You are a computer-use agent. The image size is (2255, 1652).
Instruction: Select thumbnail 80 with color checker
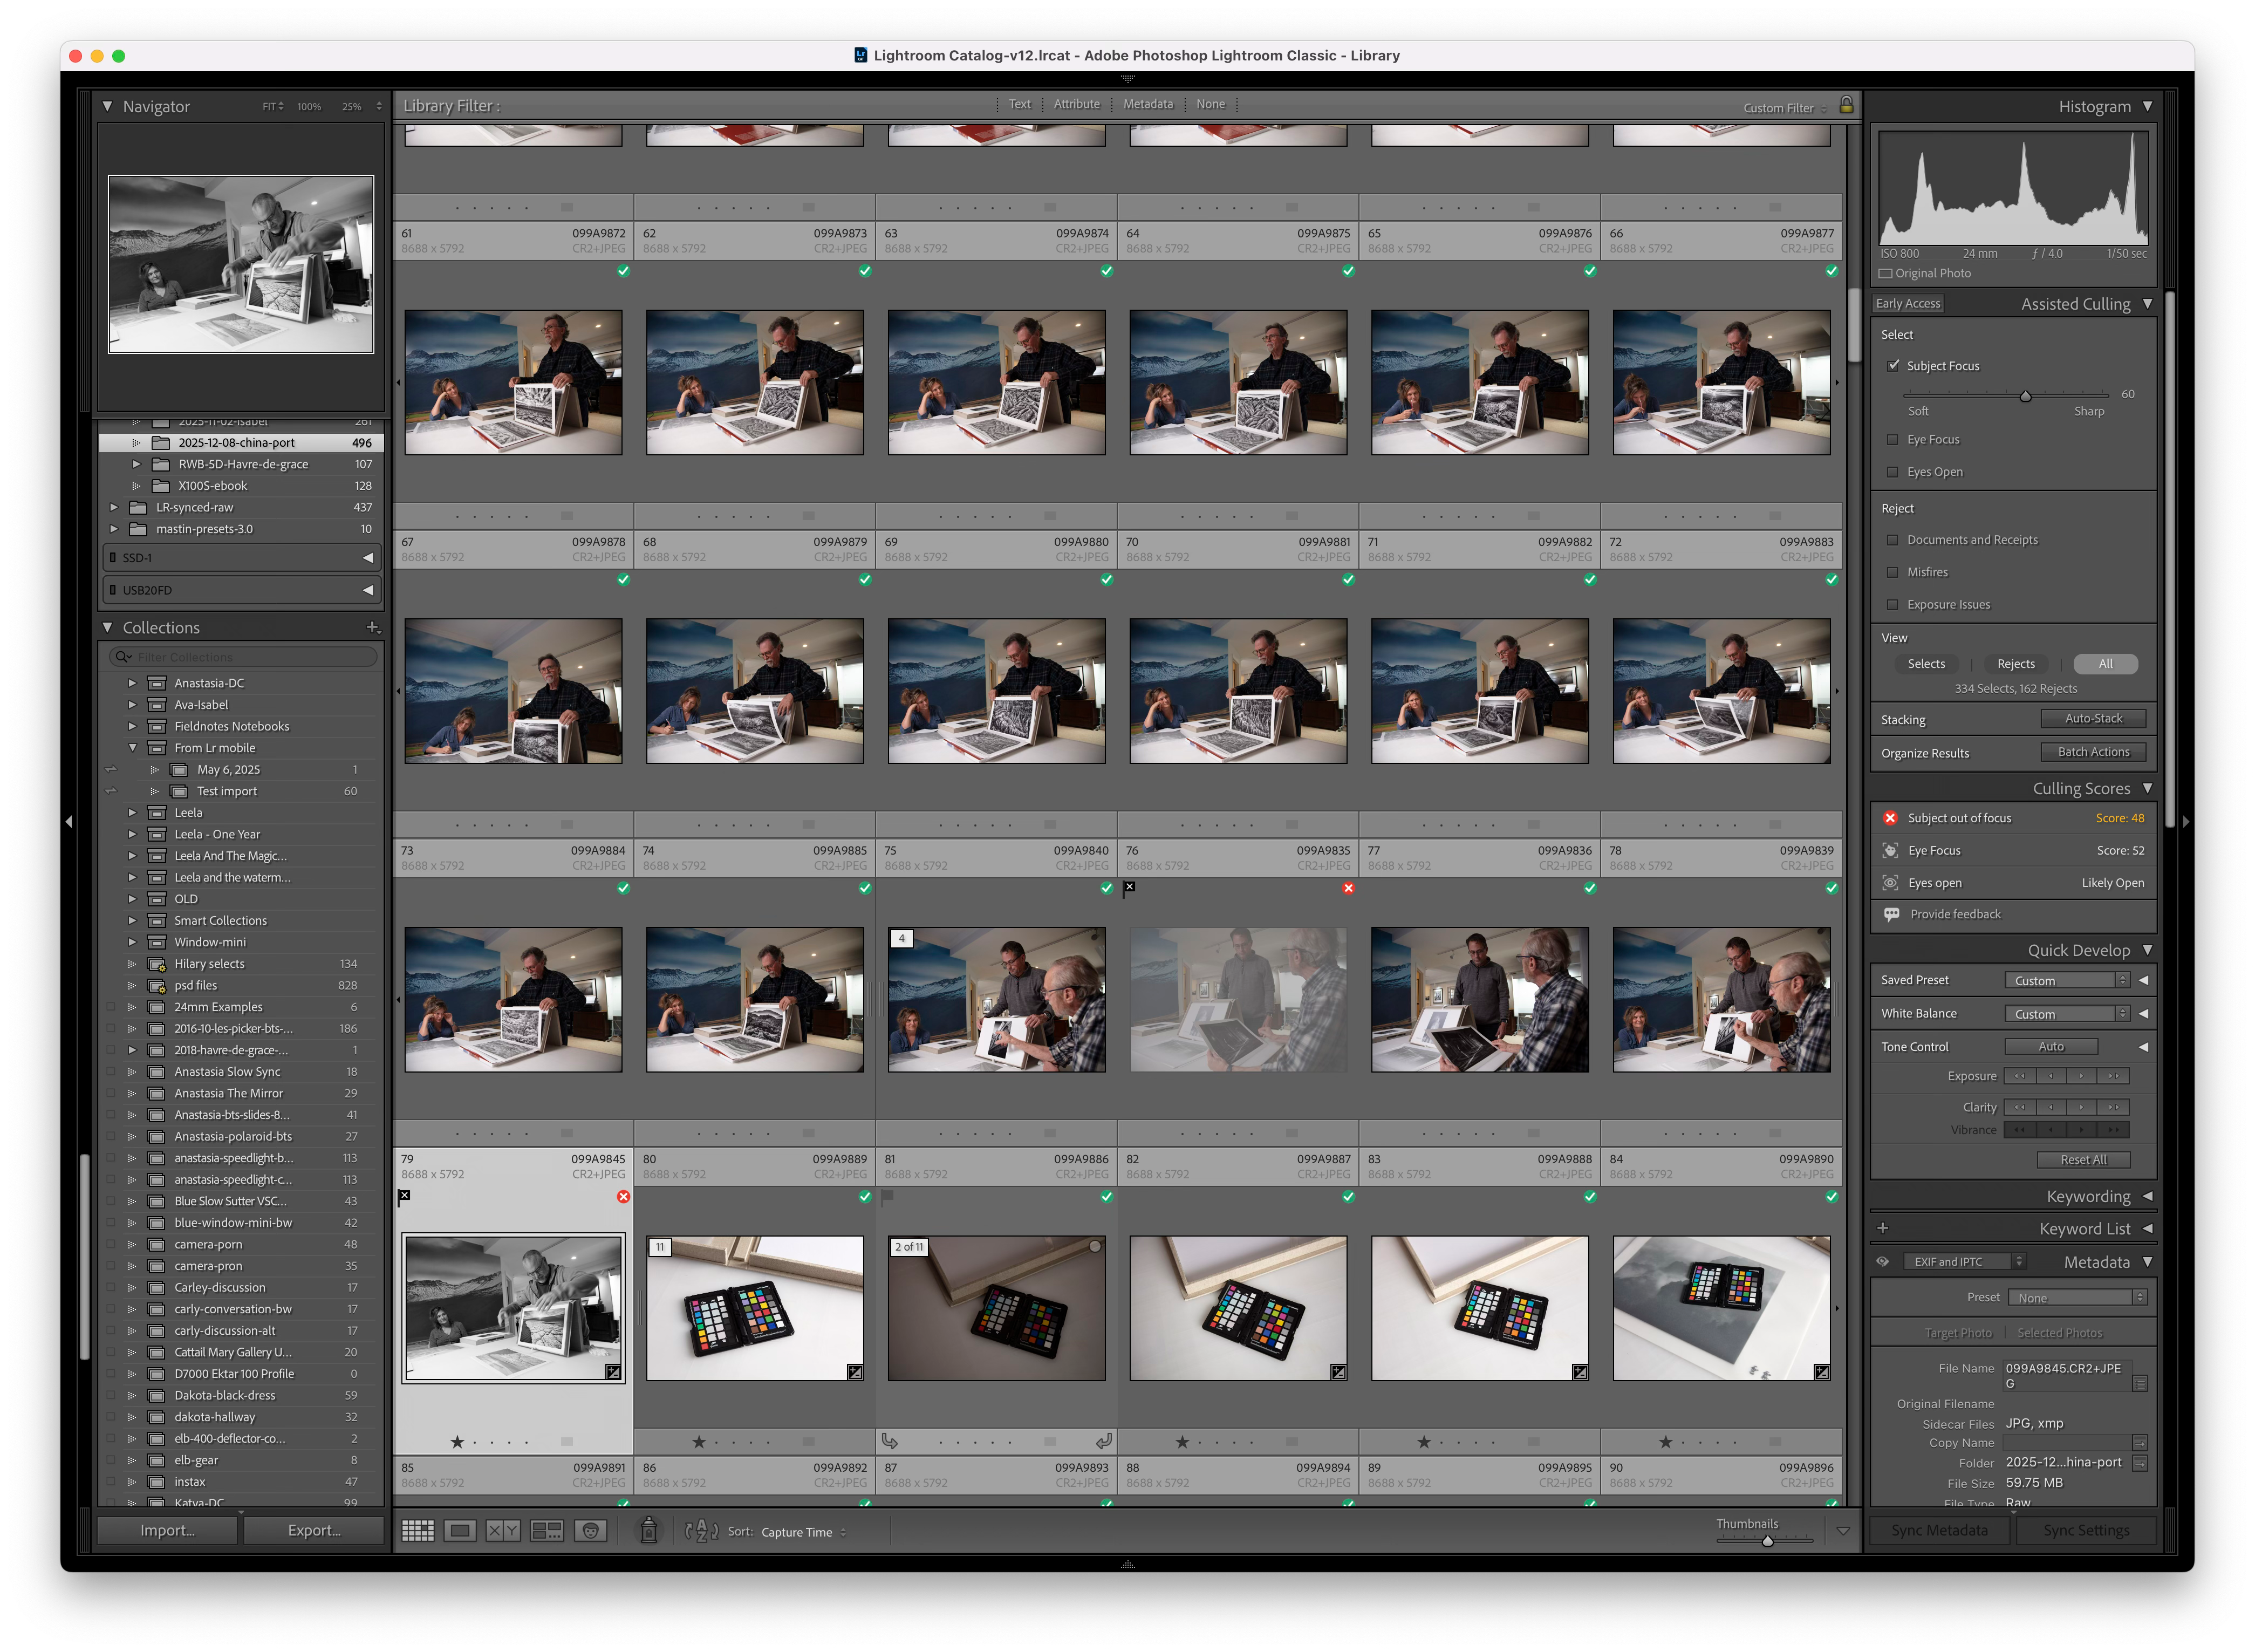point(754,1308)
